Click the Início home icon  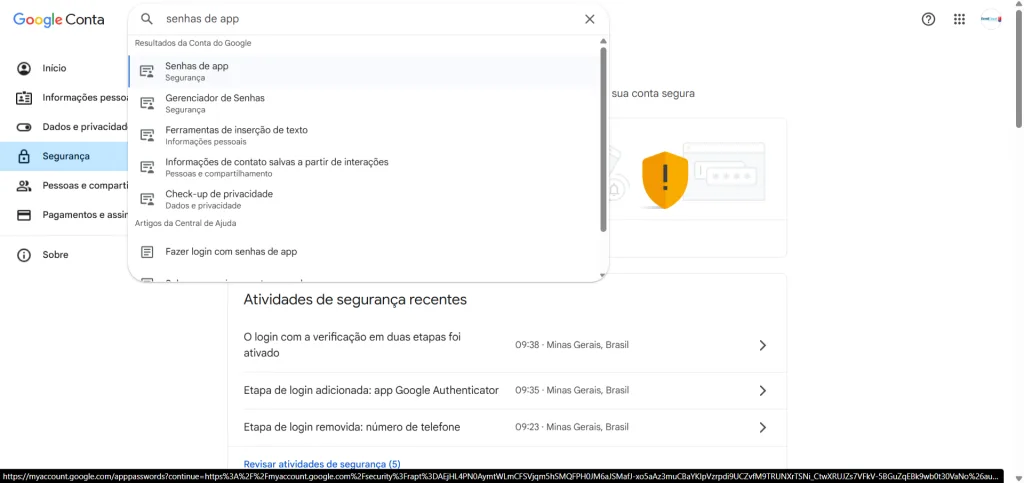click(24, 68)
